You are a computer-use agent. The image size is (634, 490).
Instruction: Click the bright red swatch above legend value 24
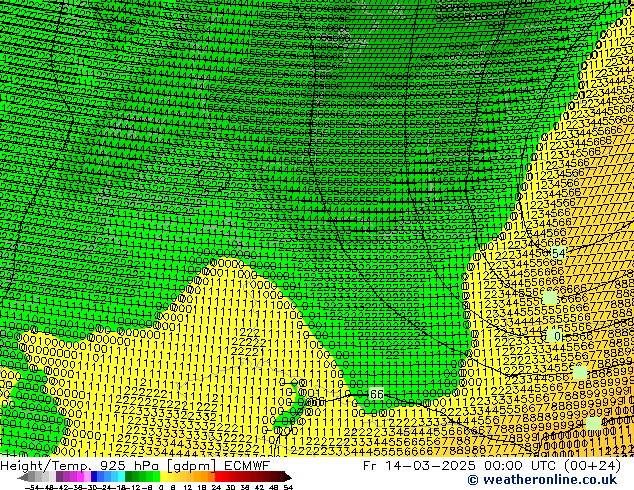218,477
